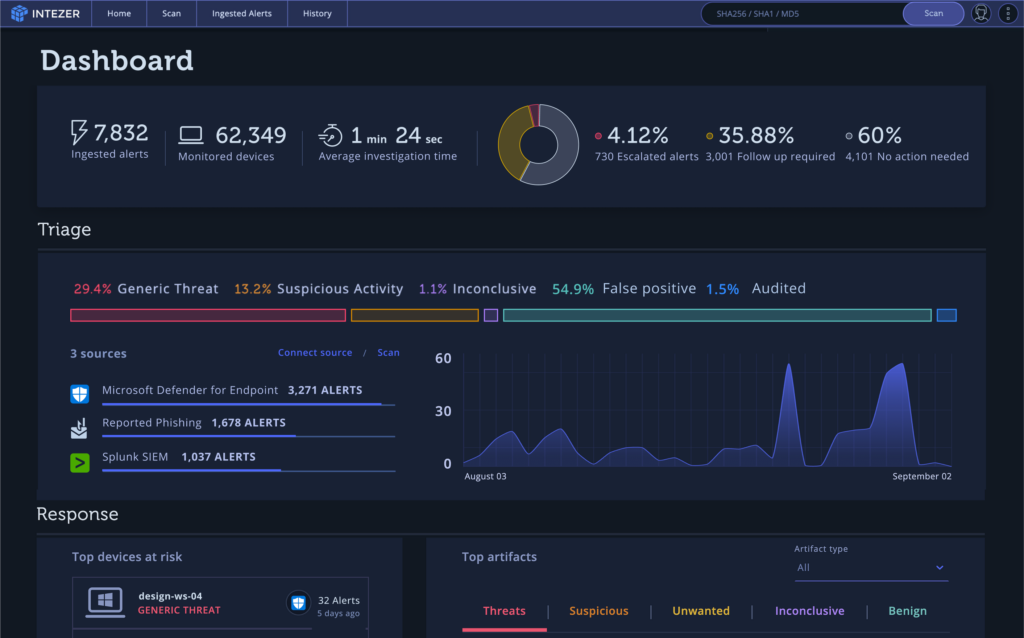1024x638 pixels.
Task: Open the History menu item
Action: pyautogui.click(x=317, y=13)
